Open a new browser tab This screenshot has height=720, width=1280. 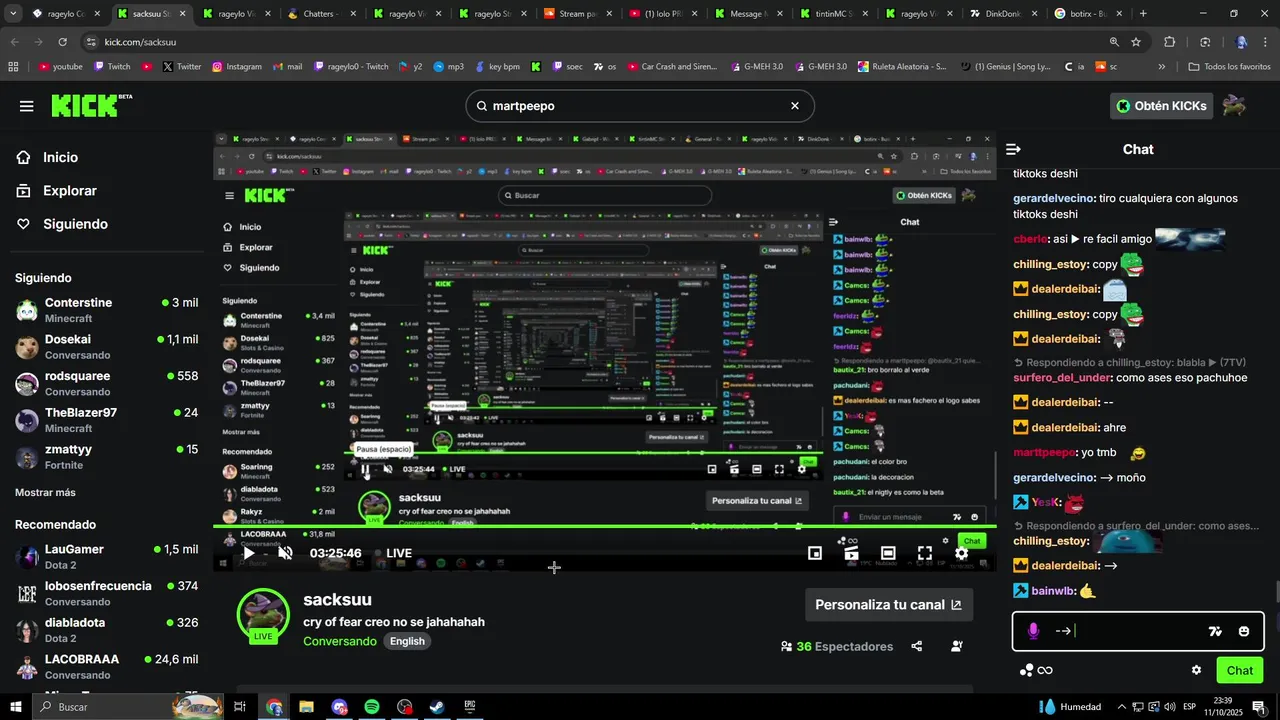[1143, 14]
